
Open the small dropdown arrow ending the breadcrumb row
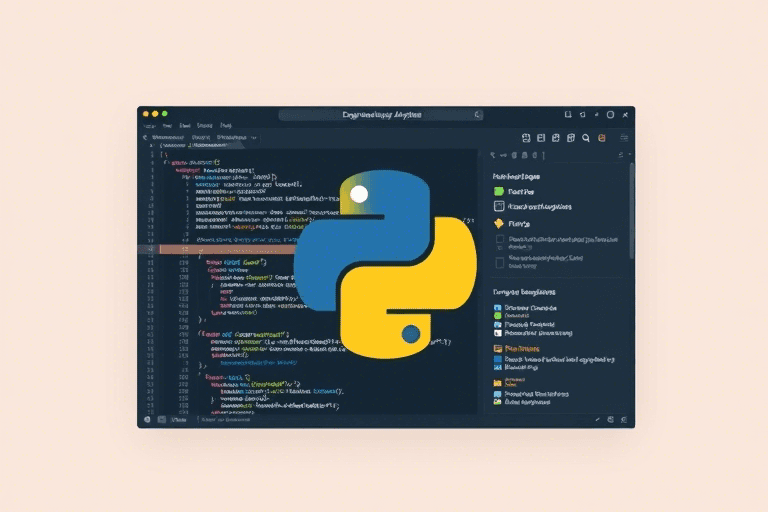tap(254, 138)
